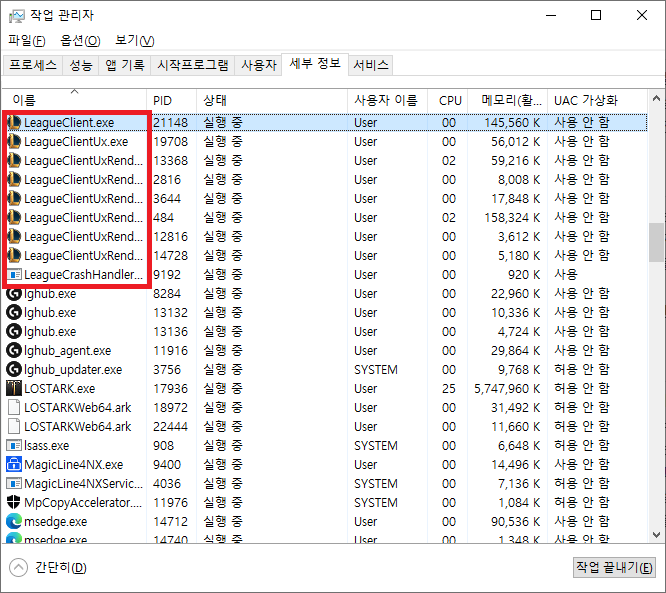Click the lghub_updater.exe icon
Screen dimensions: 666x593
(x=14, y=370)
